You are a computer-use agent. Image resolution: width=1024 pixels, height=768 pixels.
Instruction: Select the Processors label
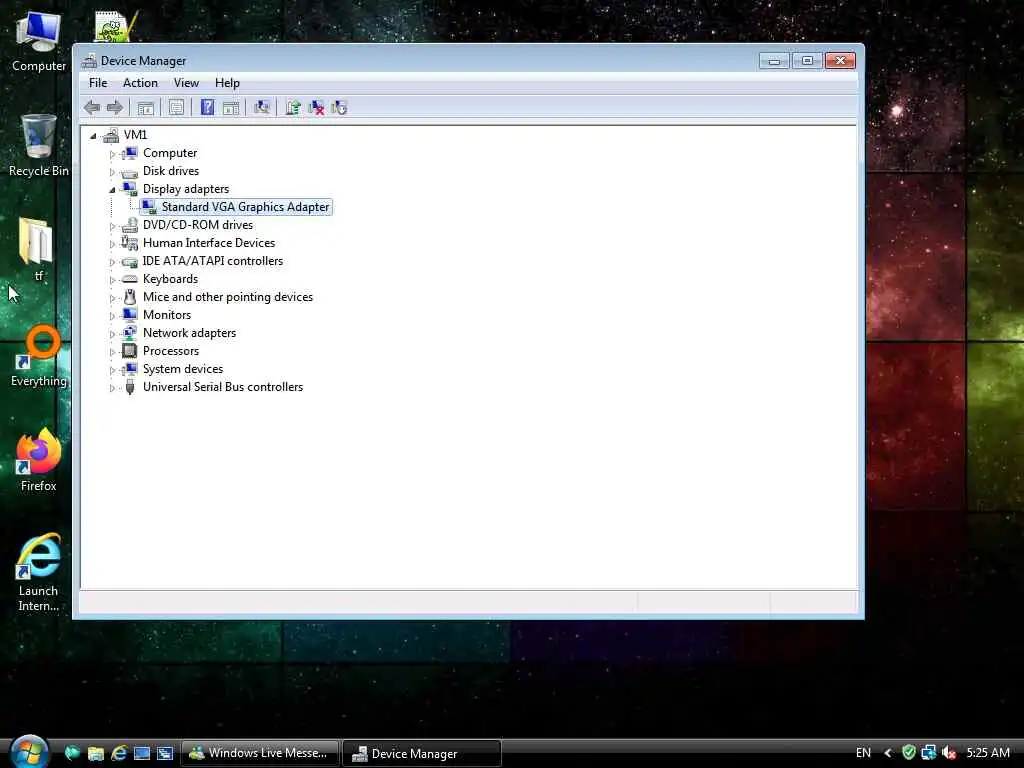[171, 351]
